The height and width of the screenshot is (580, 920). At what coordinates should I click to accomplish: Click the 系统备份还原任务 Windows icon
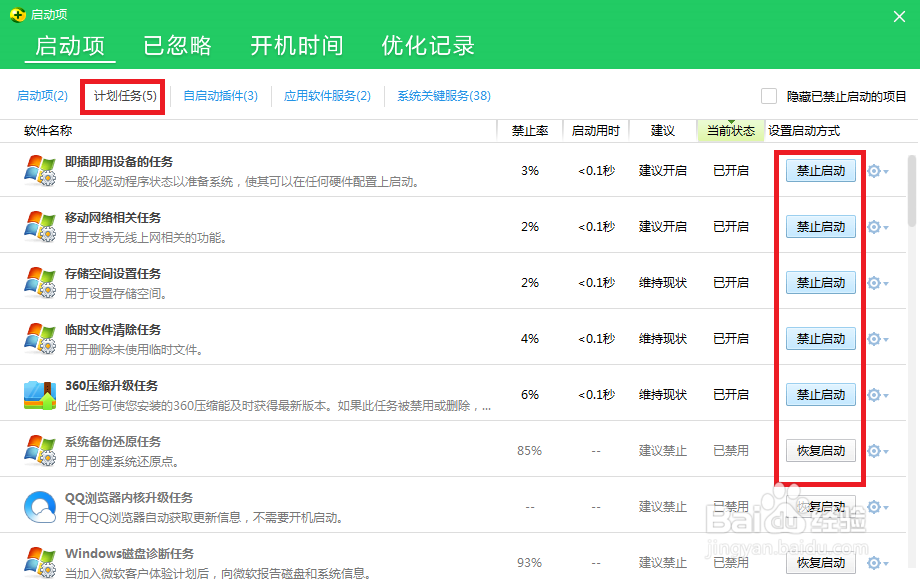click(x=41, y=451)
